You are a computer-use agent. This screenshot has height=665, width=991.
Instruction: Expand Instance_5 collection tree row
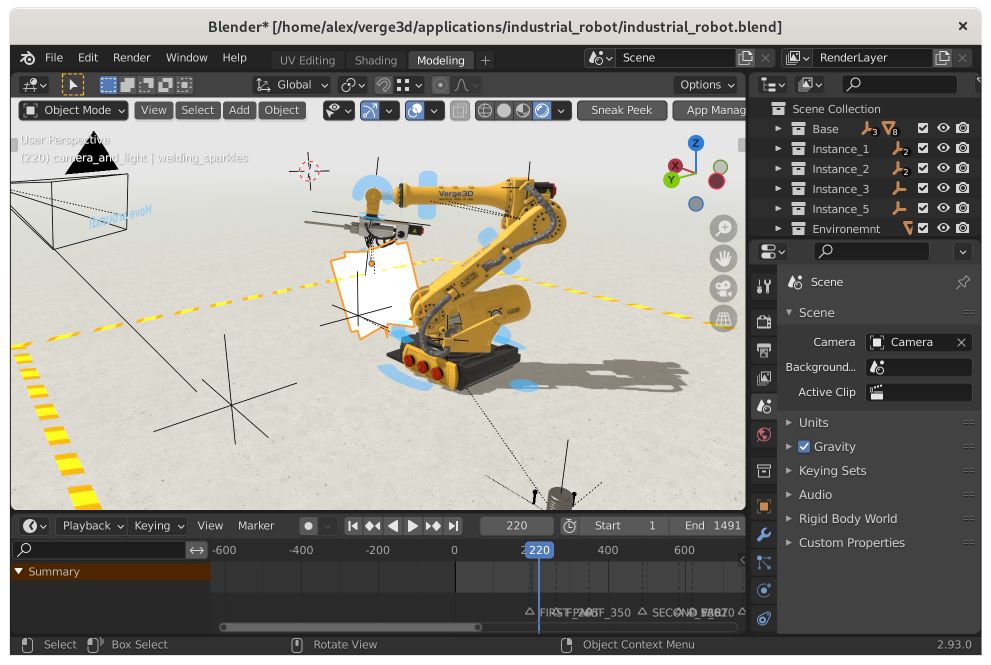[x=778, y=209]
